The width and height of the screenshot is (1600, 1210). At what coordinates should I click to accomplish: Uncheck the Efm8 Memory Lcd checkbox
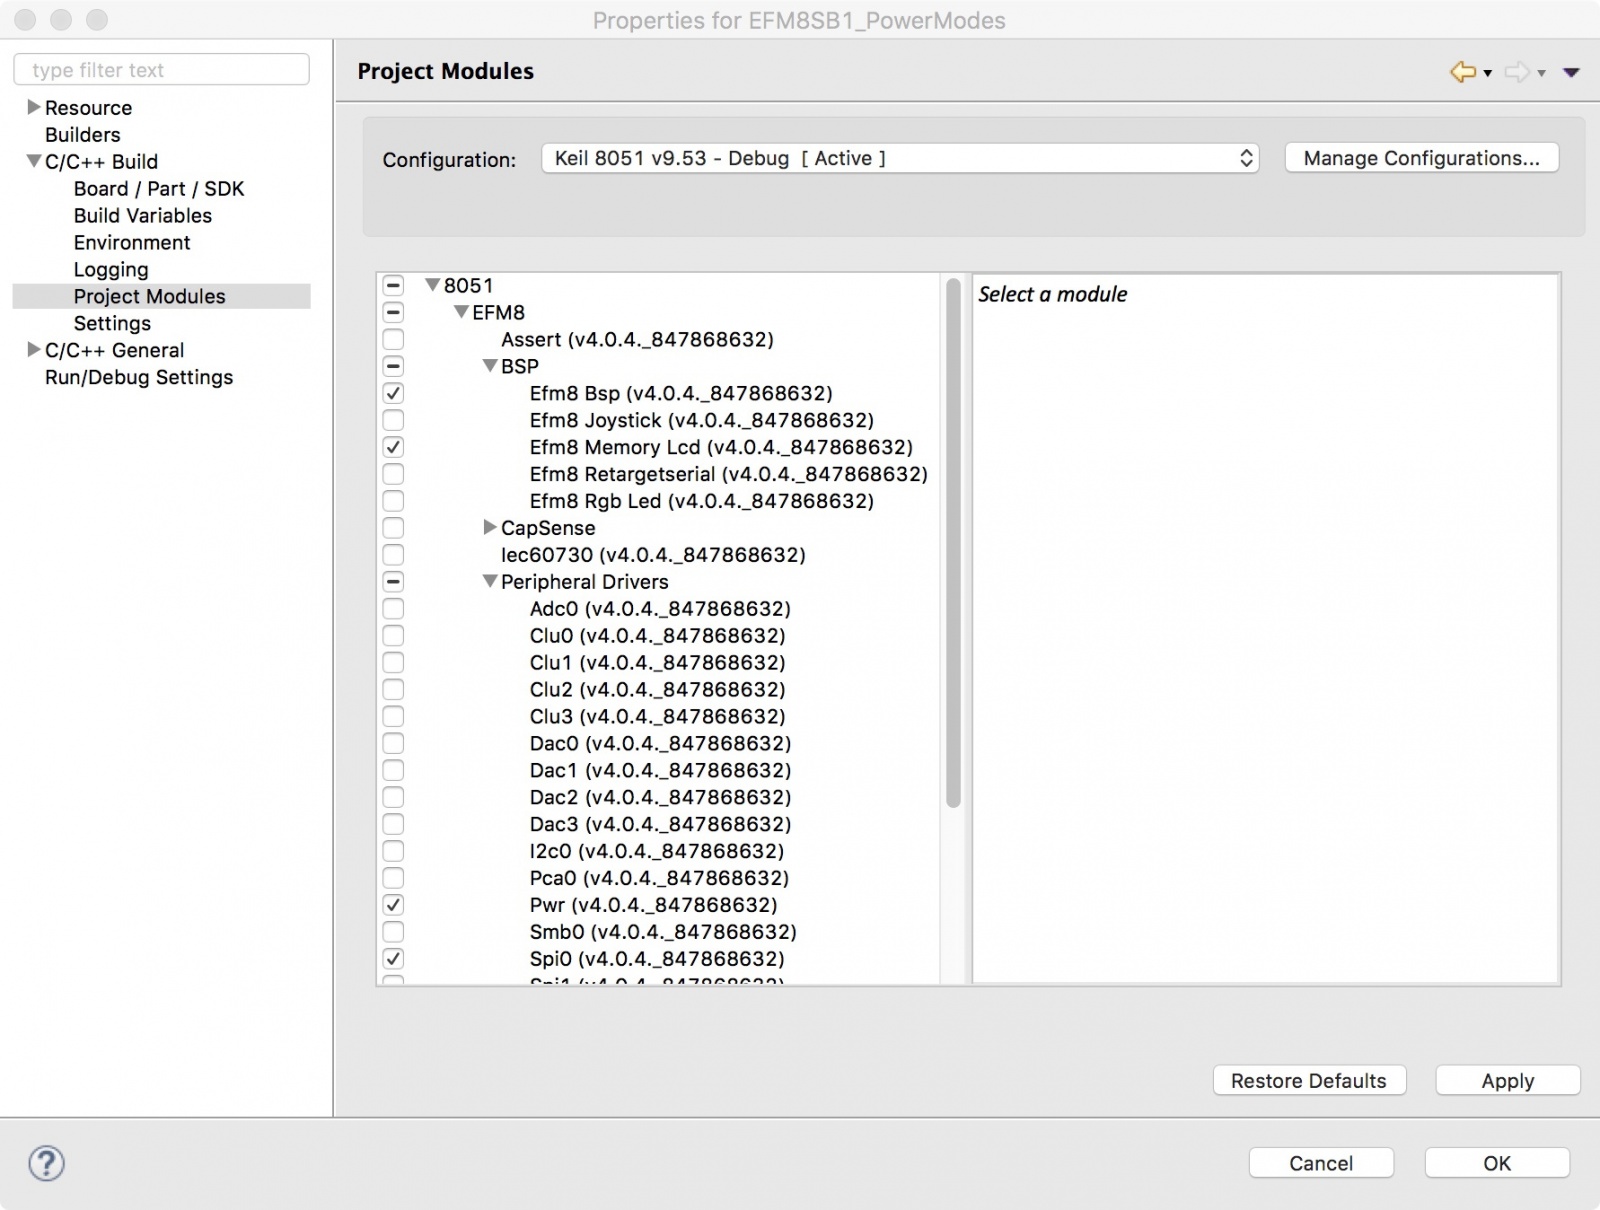point(393,447)
